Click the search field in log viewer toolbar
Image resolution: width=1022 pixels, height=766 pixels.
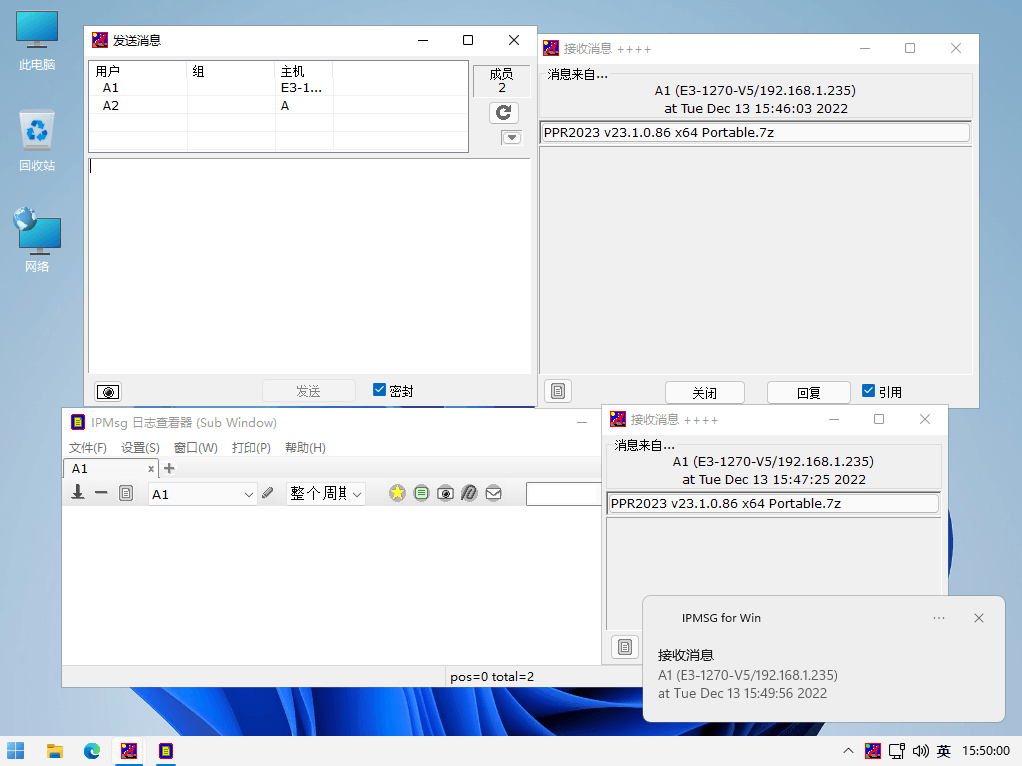click(564, 494)
